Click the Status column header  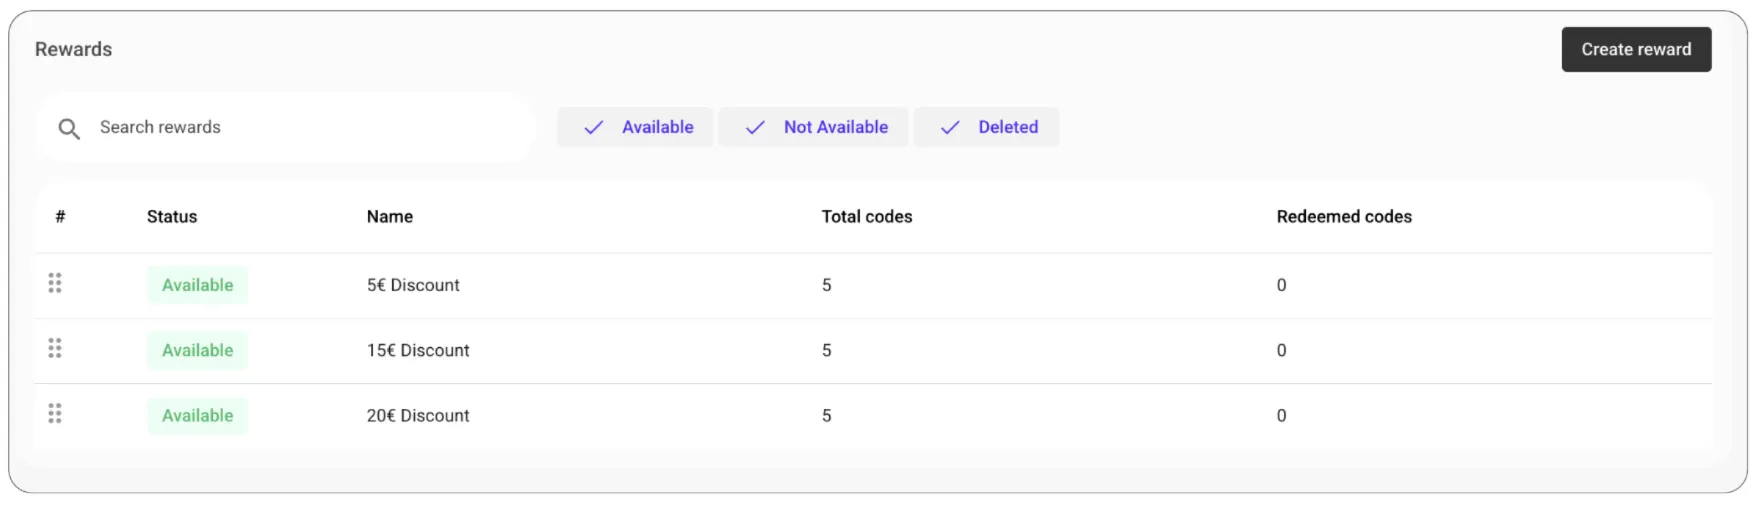click(172, 217)
